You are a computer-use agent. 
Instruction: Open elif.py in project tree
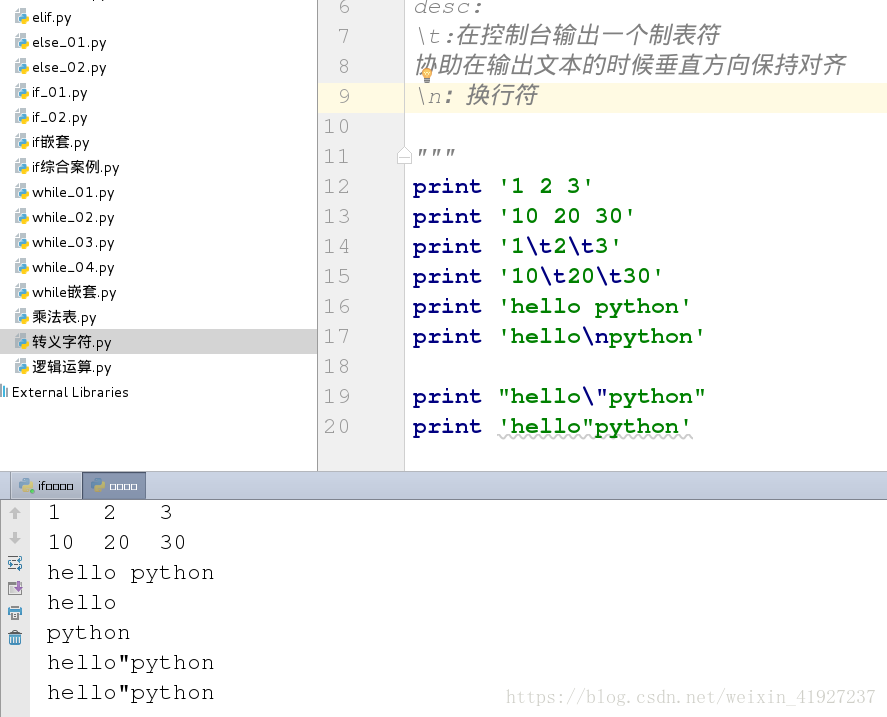click(51, 18)
